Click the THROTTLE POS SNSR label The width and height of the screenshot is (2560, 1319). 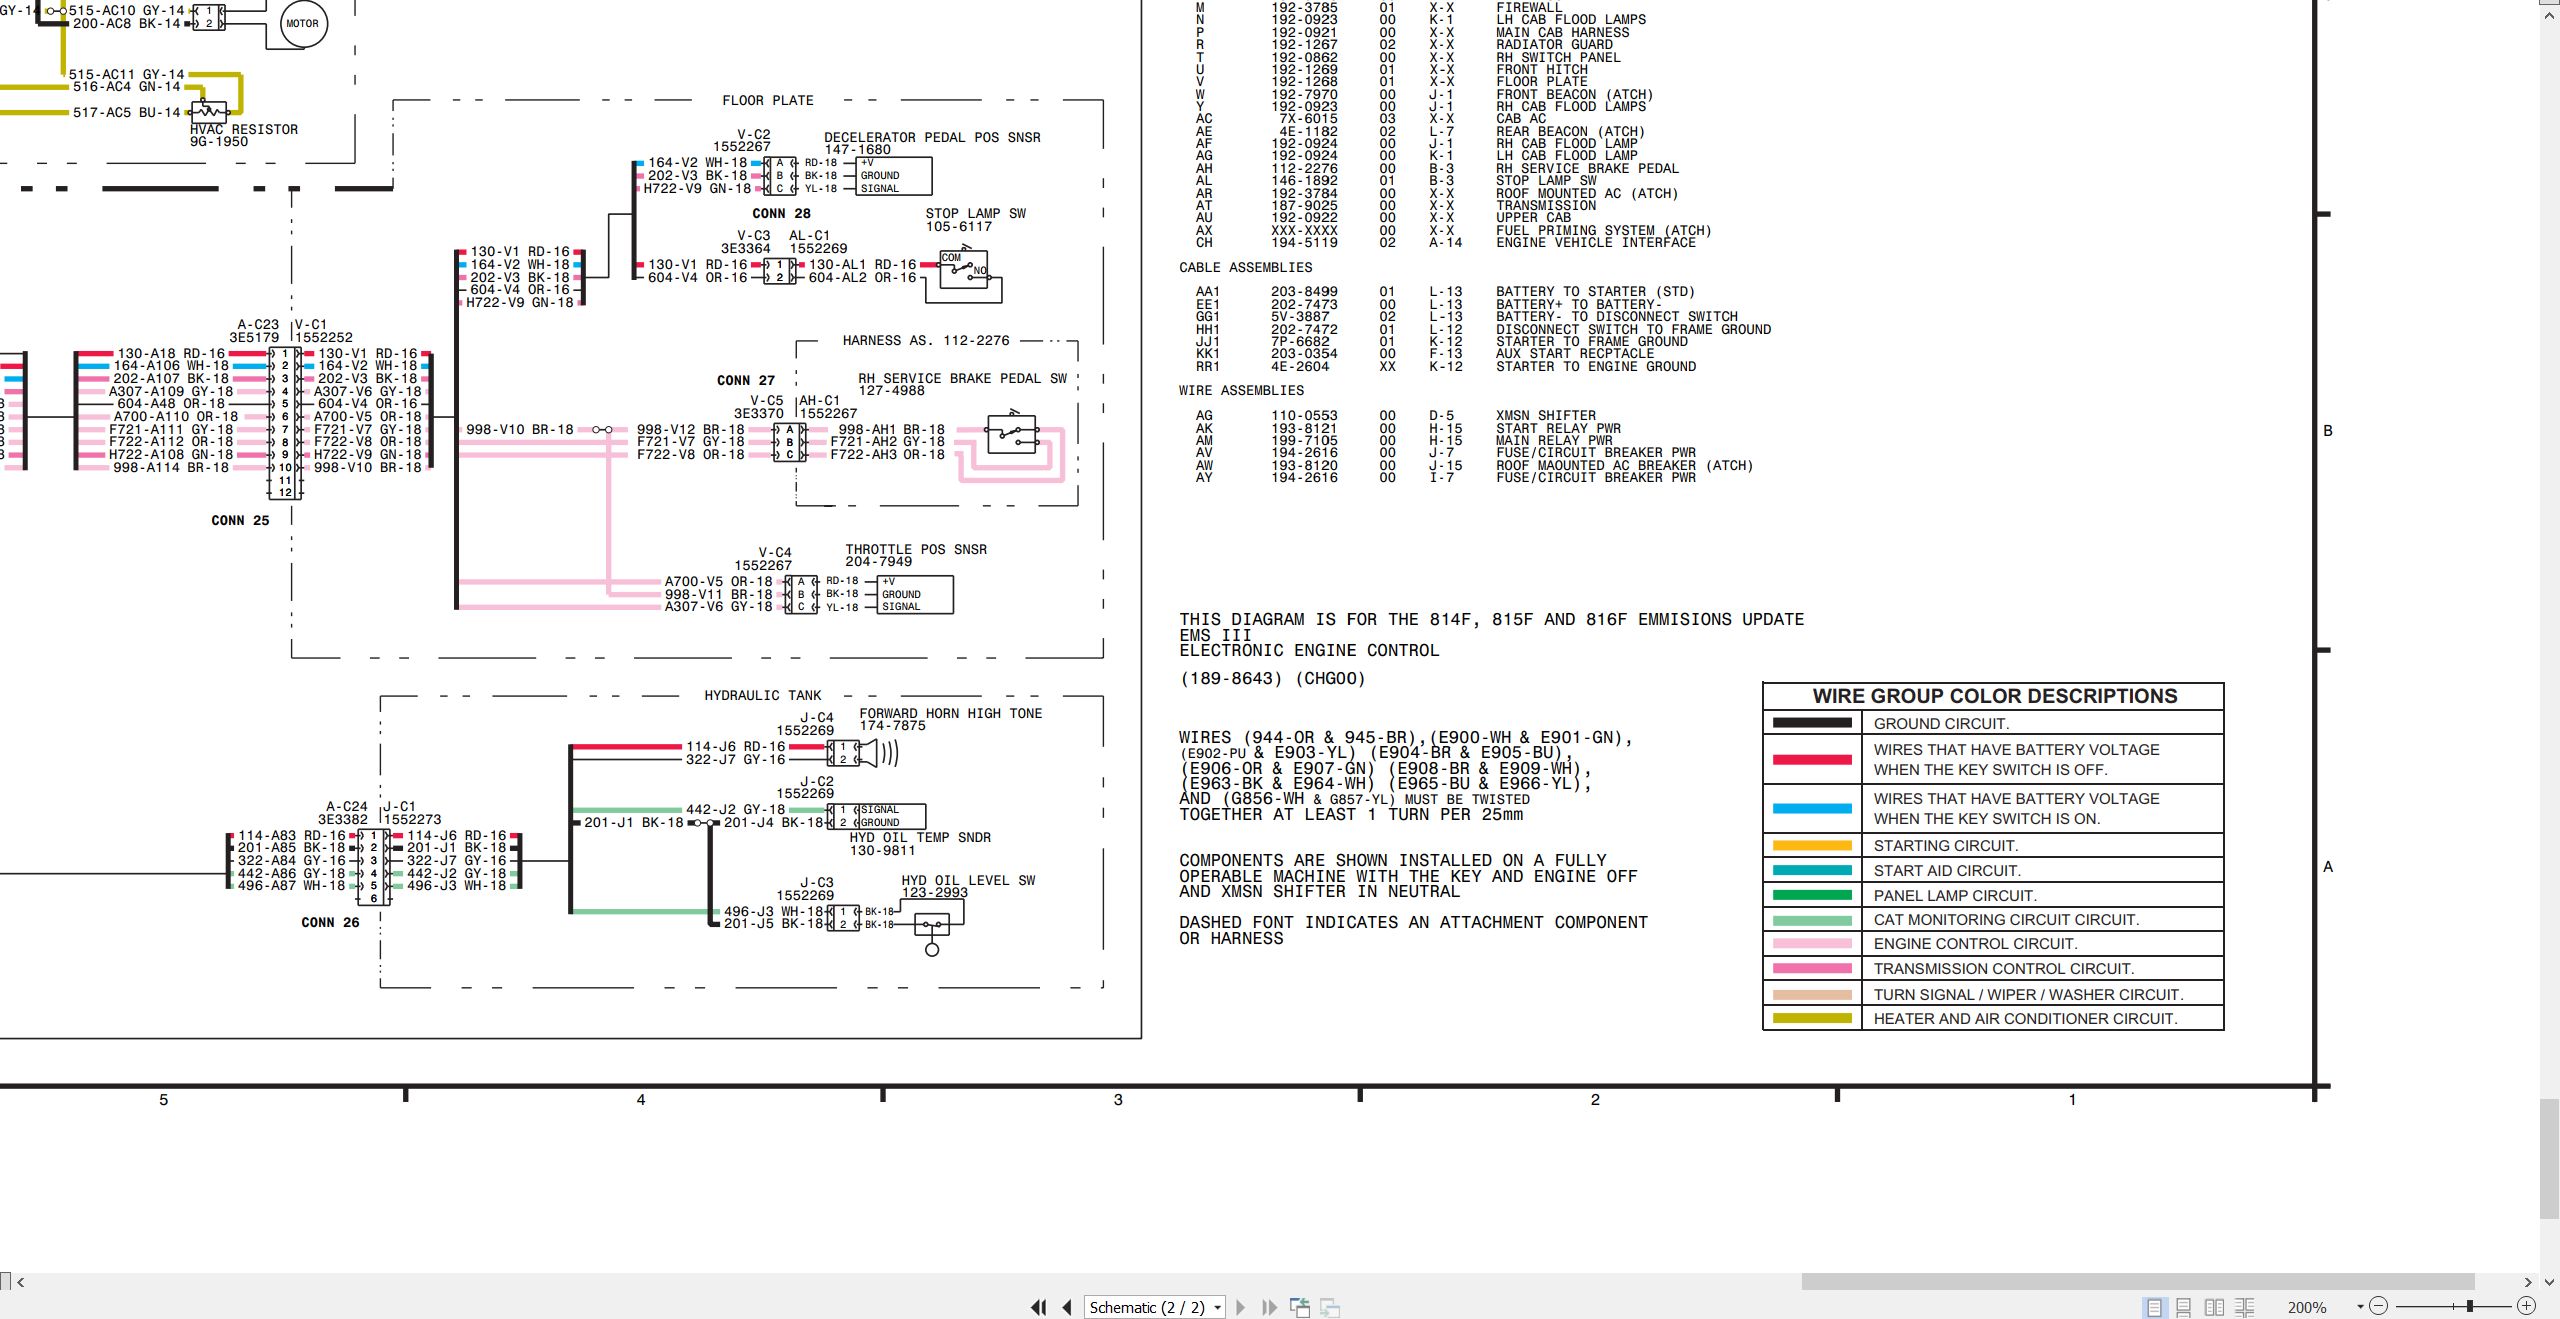pos(916,549)
